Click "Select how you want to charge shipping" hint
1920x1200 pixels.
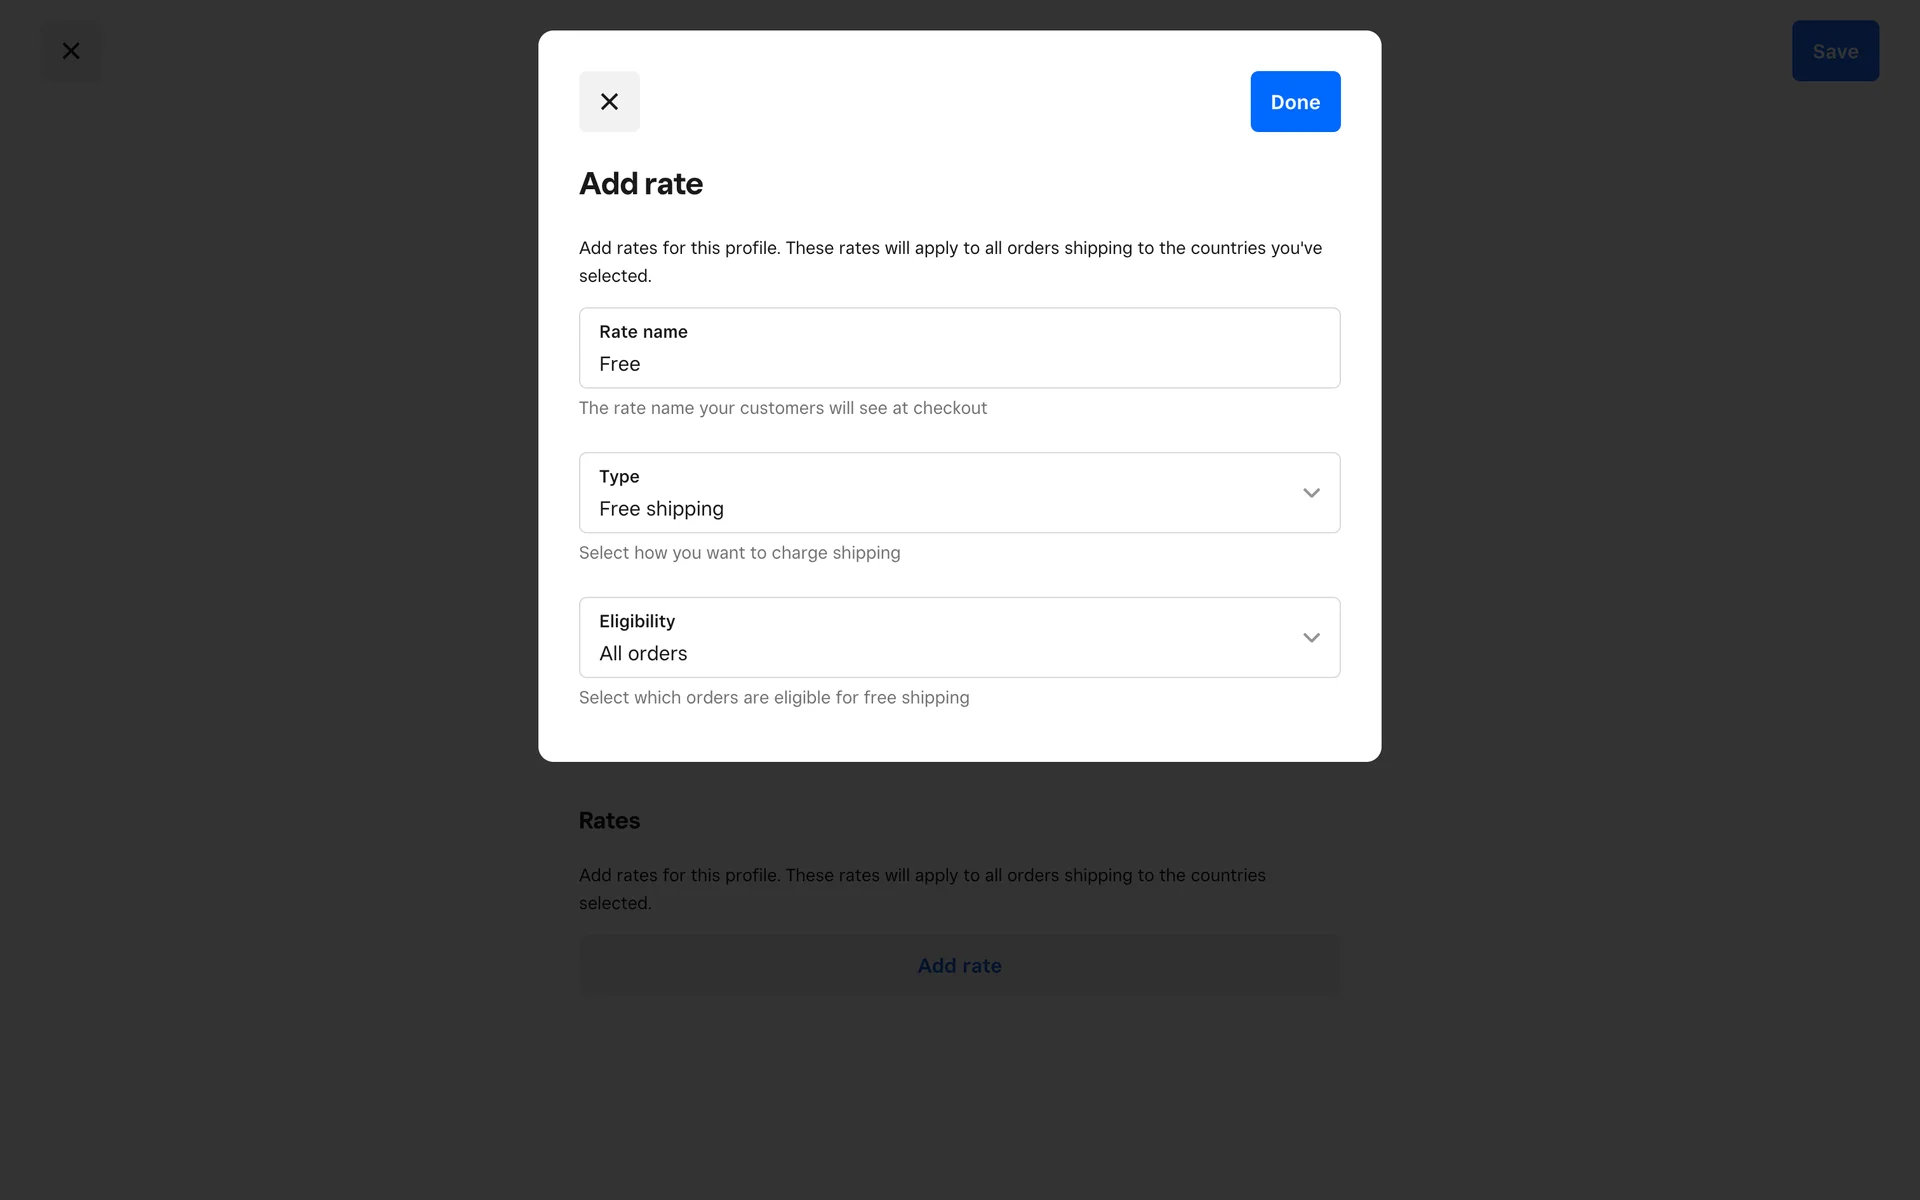pos(739,553)
